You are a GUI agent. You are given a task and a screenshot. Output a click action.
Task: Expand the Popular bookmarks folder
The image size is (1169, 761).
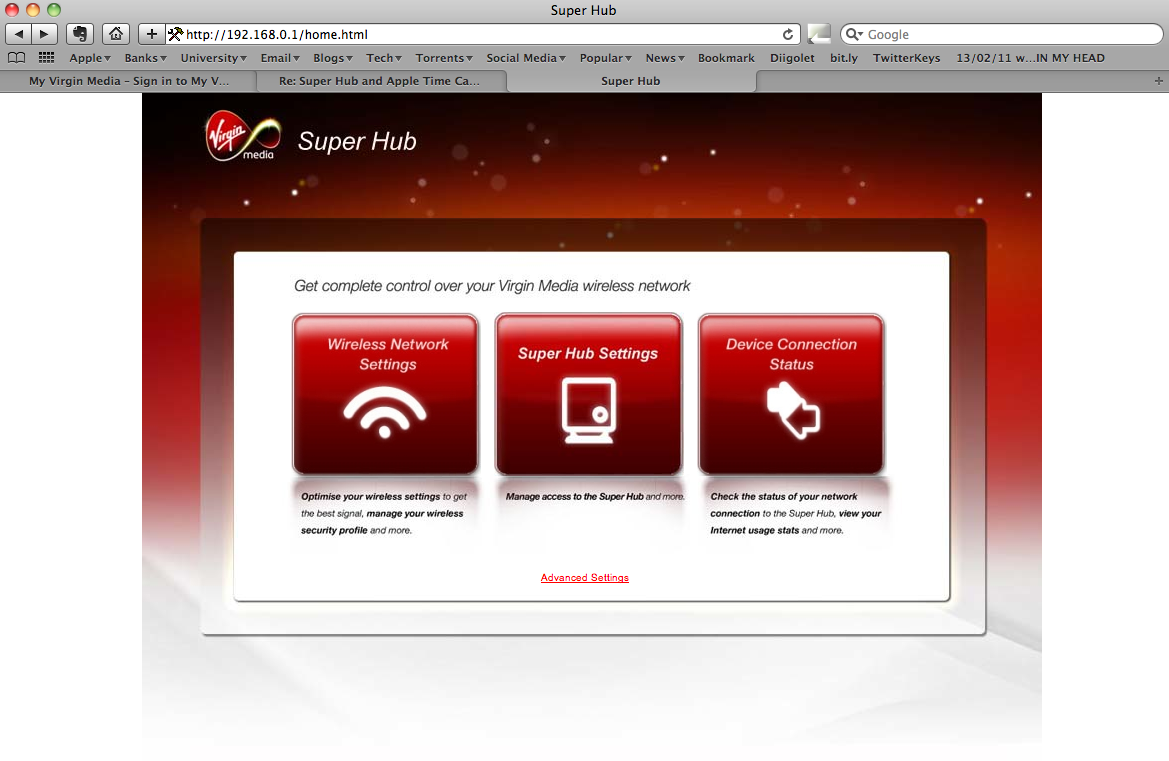click(x=605, y=57)
